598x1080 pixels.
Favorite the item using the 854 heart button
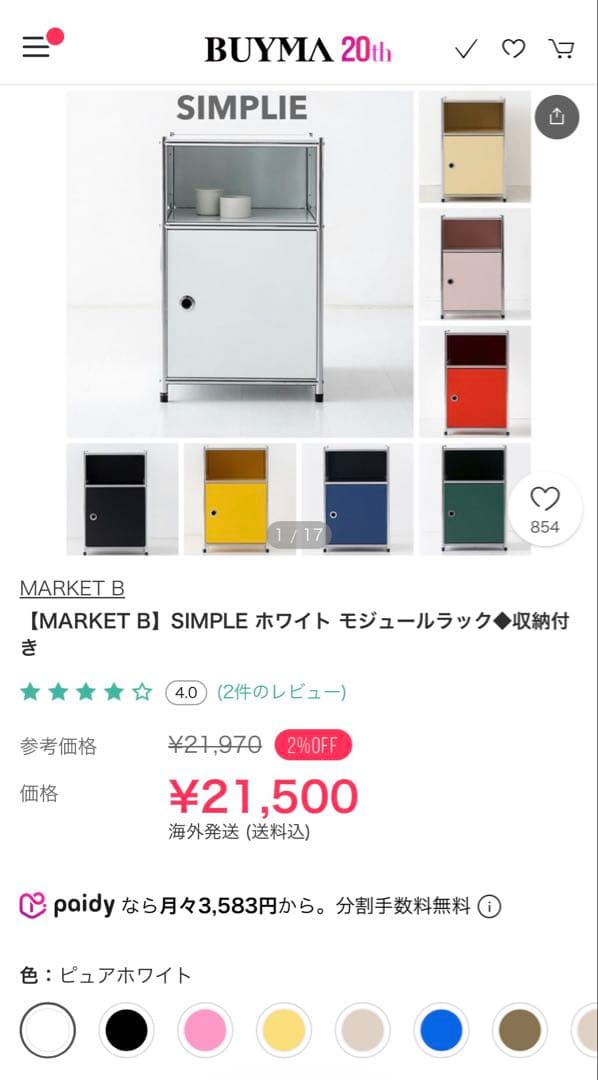tap(545, 509)
